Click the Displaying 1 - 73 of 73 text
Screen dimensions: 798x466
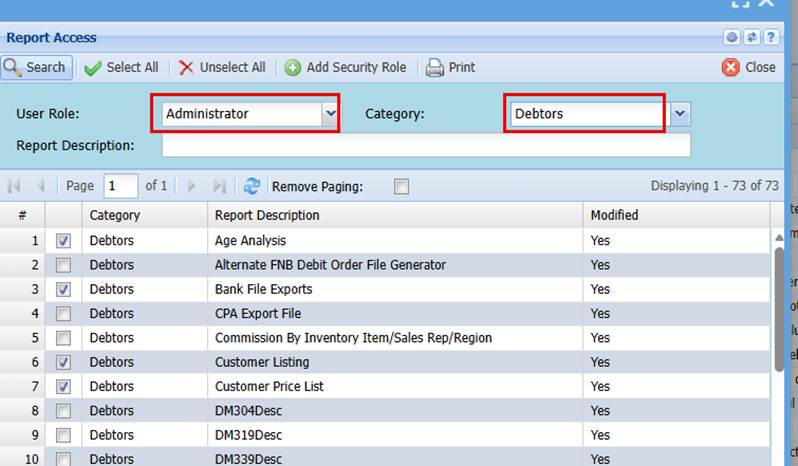715,186
